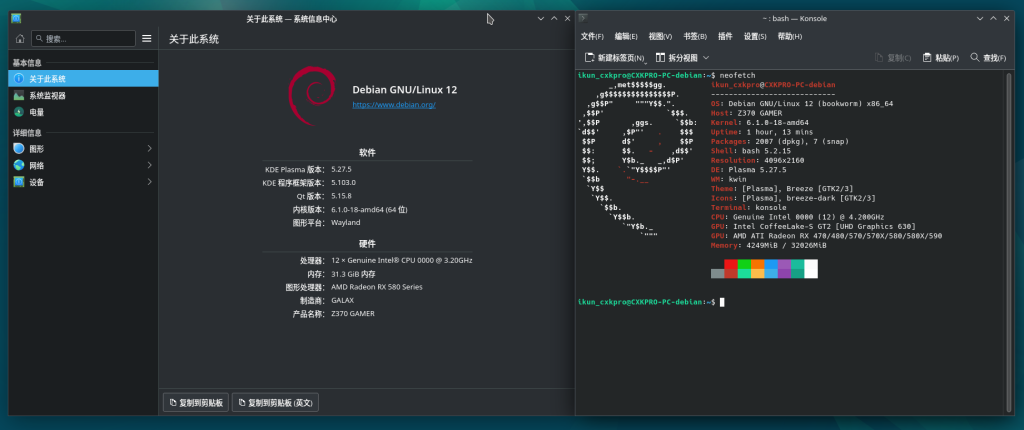Open the 帮助(H) menu in Konsole
This screenshot has height=430, width=1024.
click(x=790, y=37)
